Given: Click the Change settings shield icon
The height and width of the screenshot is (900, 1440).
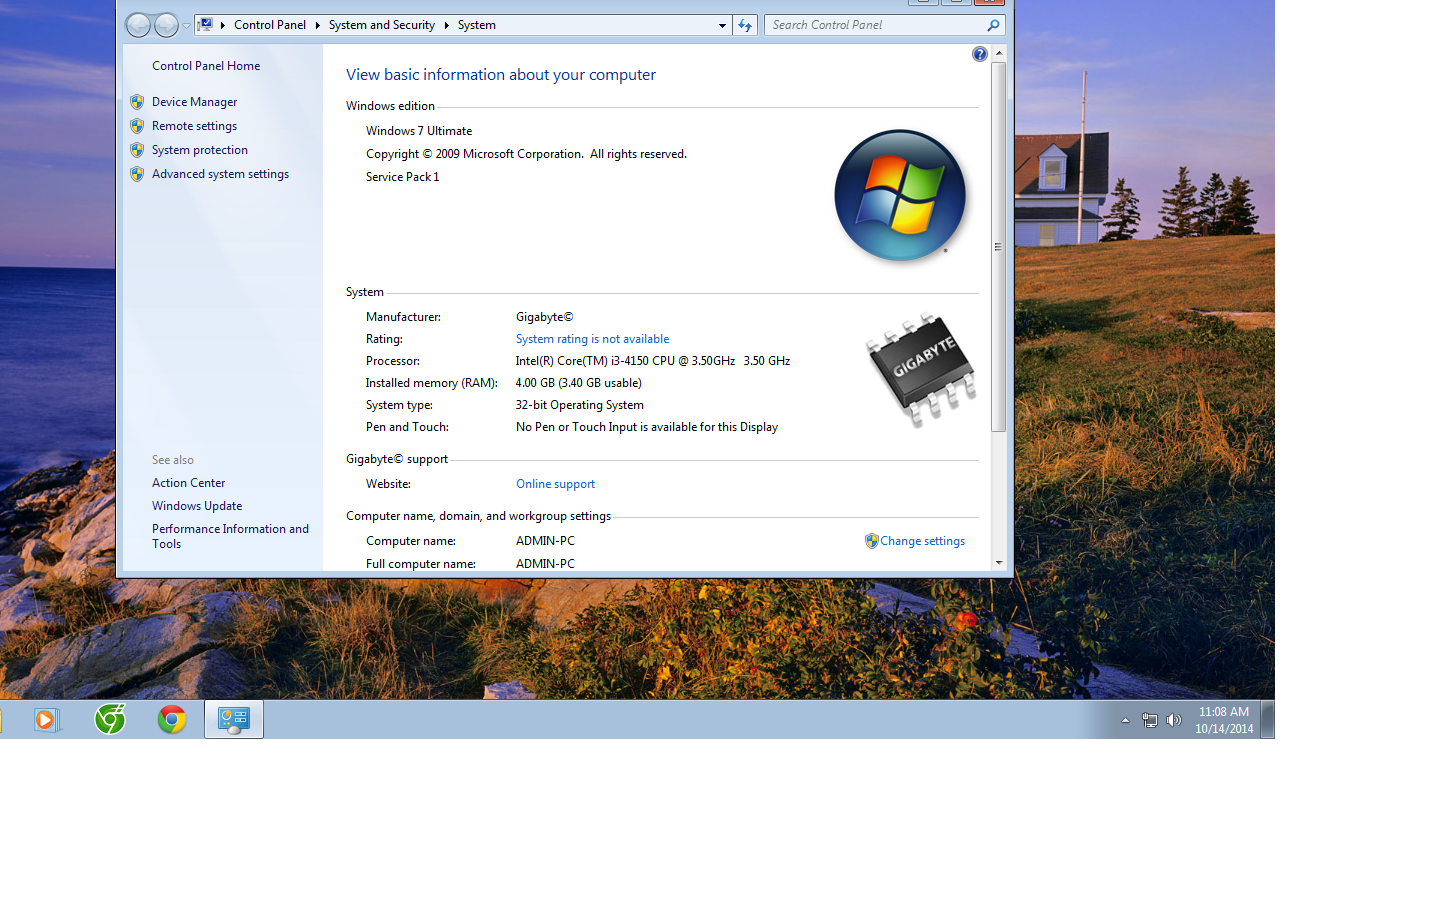Looking at the screenshot, I should [871, 541].
